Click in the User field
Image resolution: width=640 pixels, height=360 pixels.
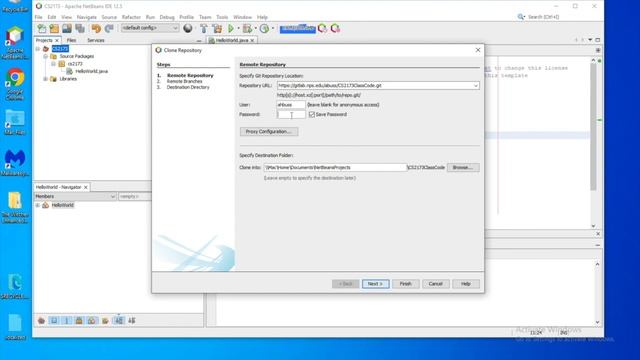(x=291, y=105)
